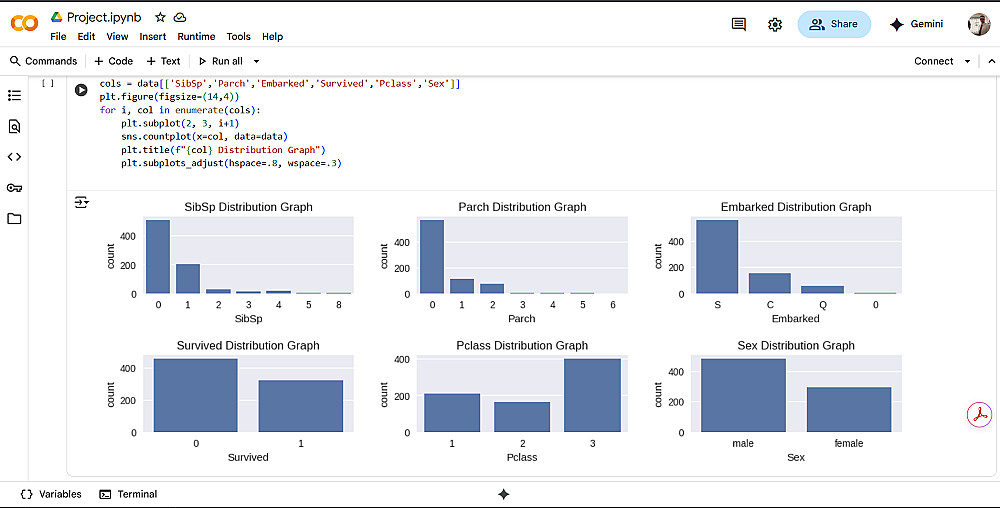Click the Share button

pos(834,25)
